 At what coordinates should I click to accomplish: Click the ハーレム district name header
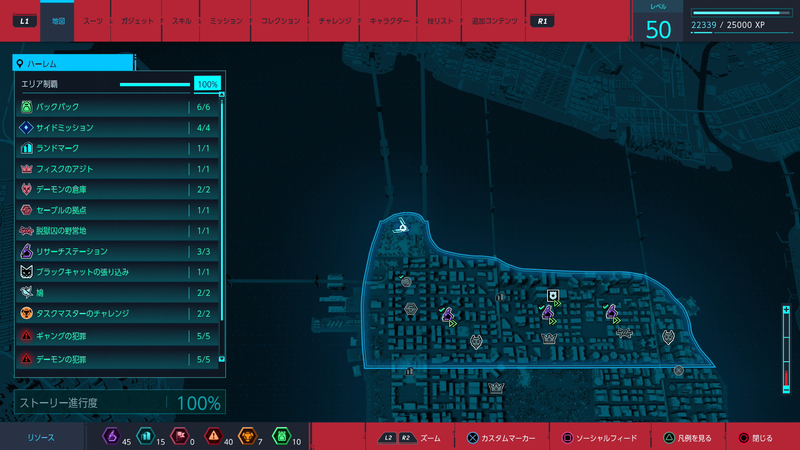[x=73, y=63]
